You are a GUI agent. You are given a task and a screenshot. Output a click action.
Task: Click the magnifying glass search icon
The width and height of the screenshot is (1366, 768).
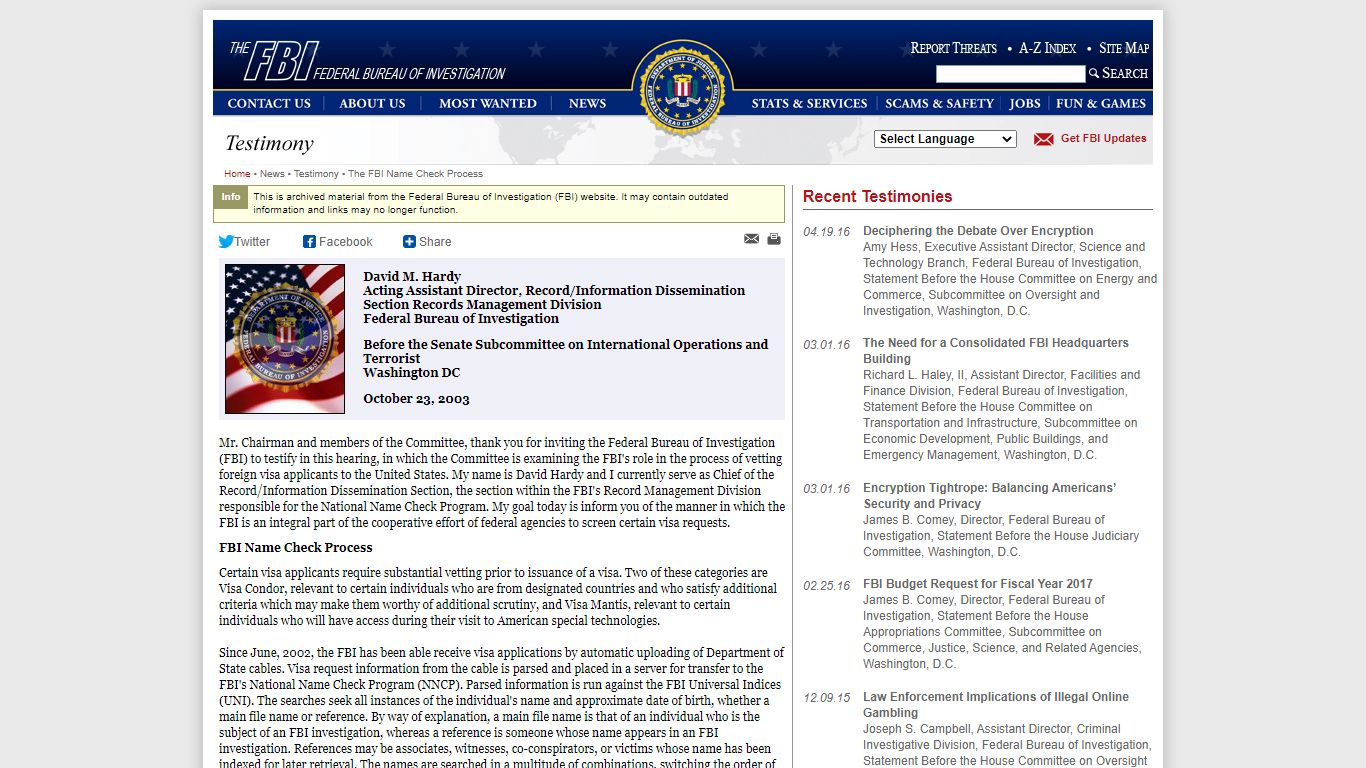(1094, 73)
